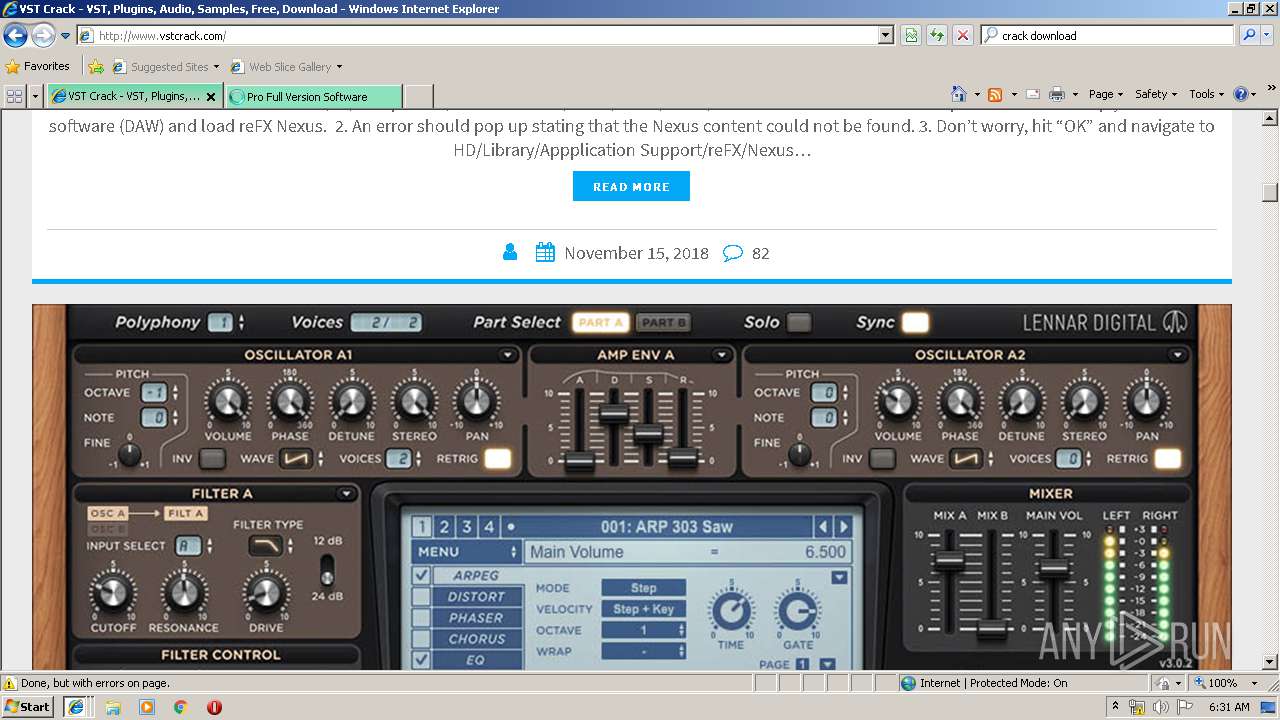The image size is (1280, 720).
Task: Select the VST Crack tab
Action: click(135, 97)
